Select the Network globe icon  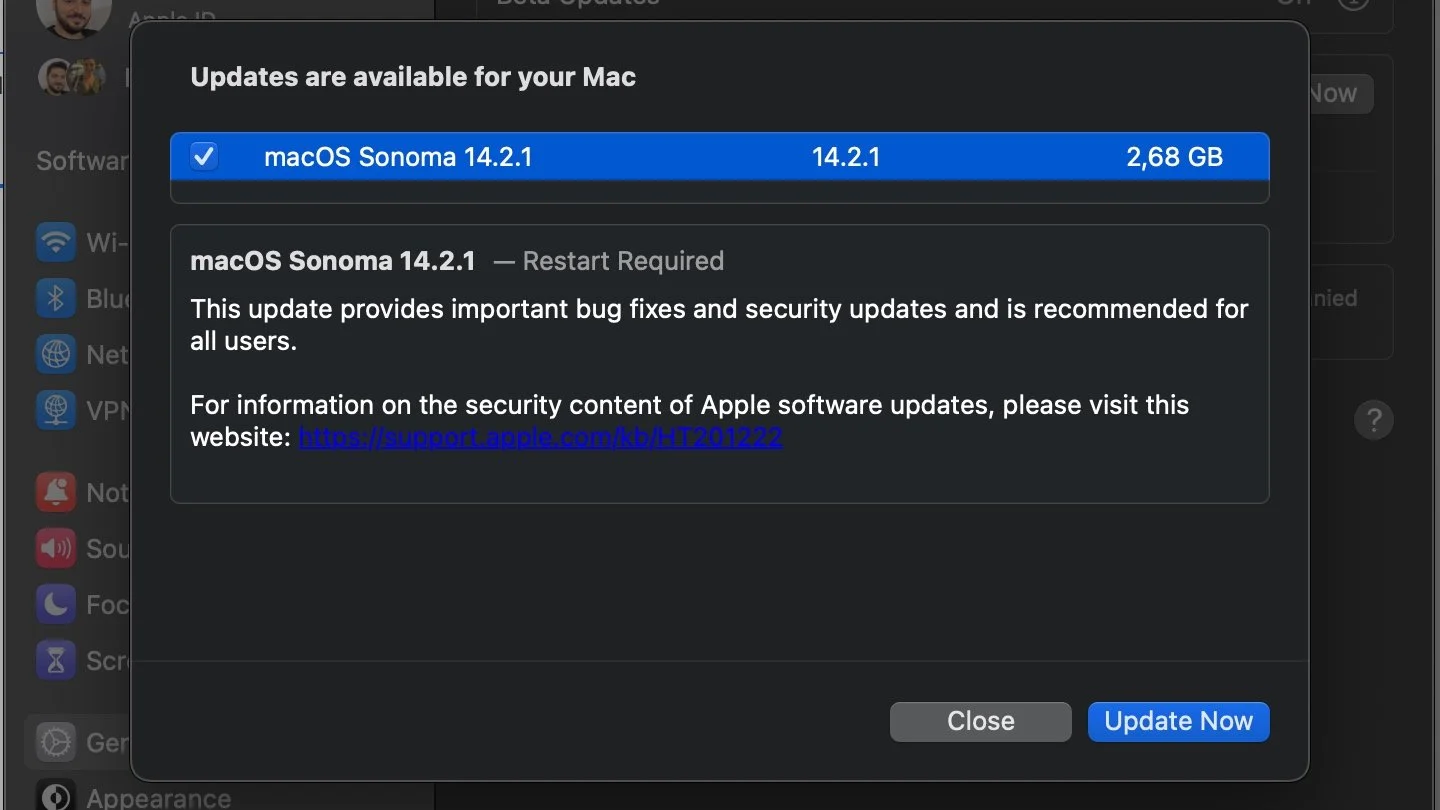(56, 354)
